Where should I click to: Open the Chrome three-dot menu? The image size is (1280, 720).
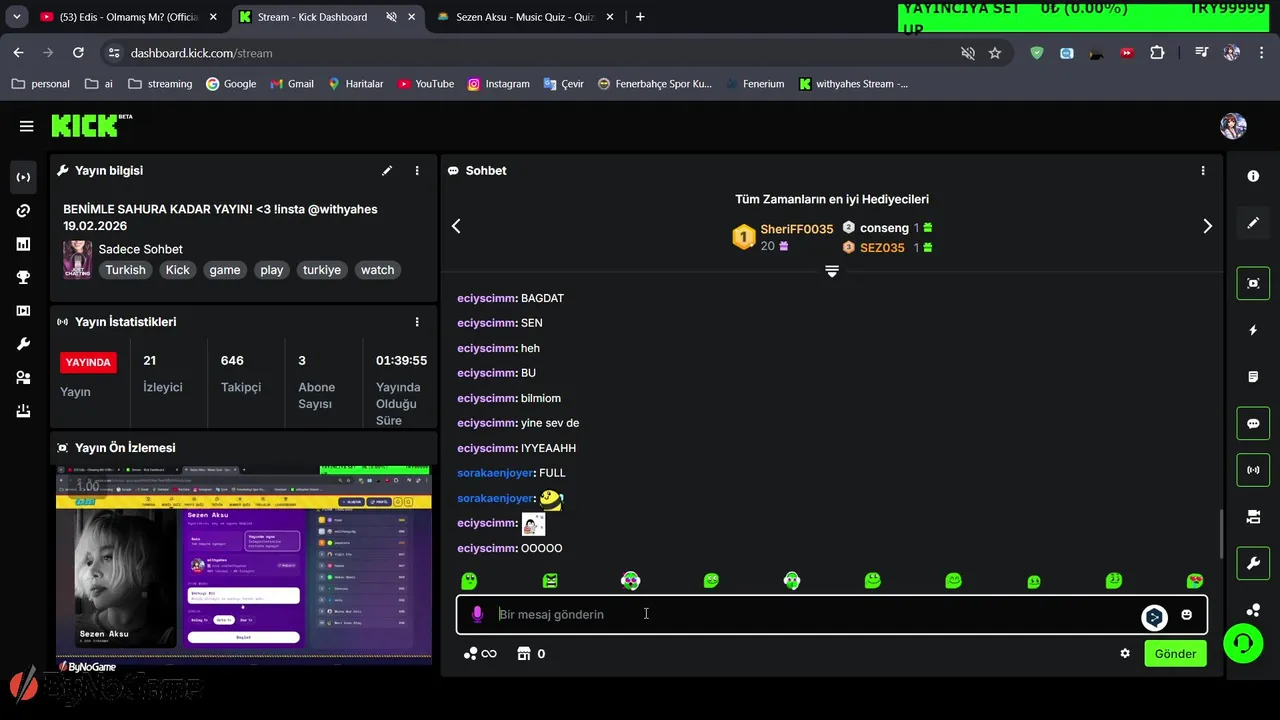(x=1262, y=53)
